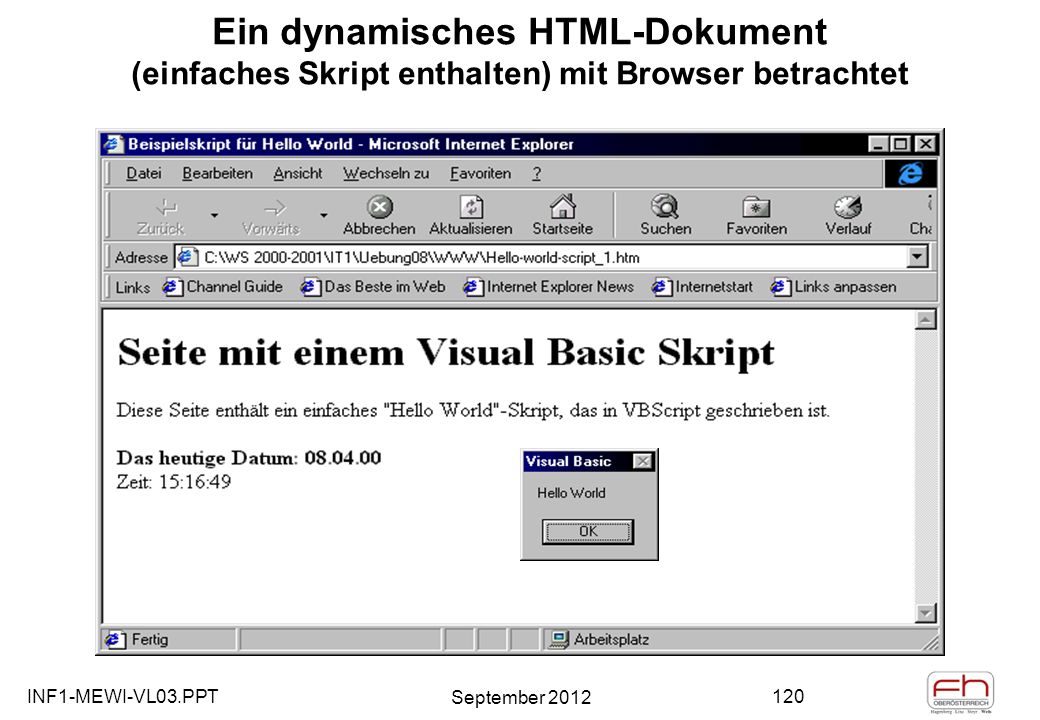Click the text 'Zeit: 15:16:49'
This screenshot has height=720, width=1040.
point(174,482)
